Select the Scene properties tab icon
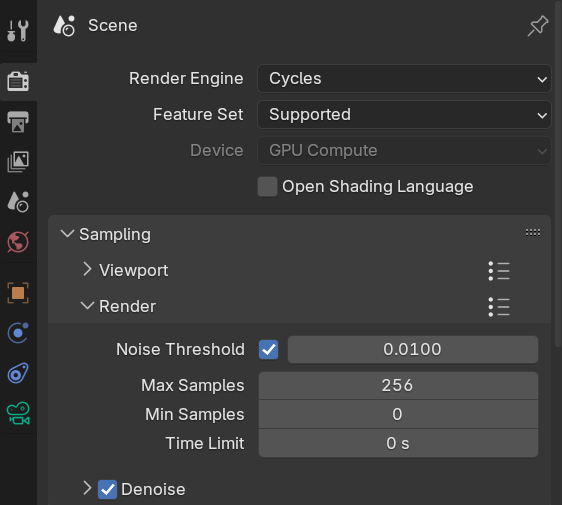This screenshot has height=505, width=562. 18,202
